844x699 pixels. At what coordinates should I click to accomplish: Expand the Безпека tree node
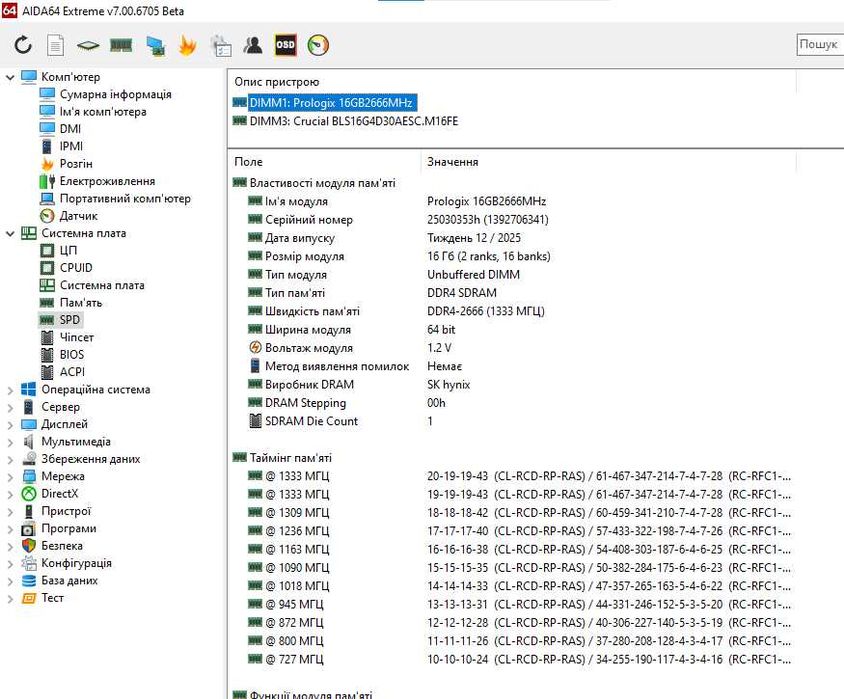coord(10,546)
